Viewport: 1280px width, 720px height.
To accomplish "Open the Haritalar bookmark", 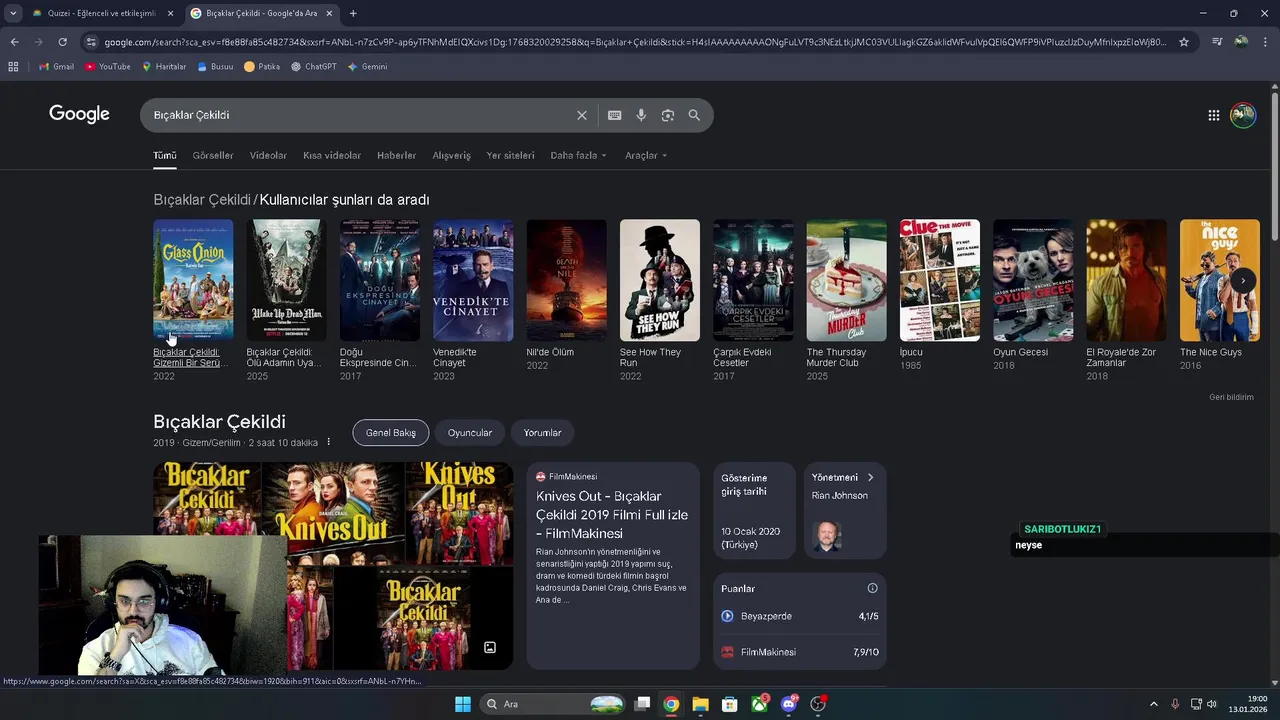I will point(164,67).
